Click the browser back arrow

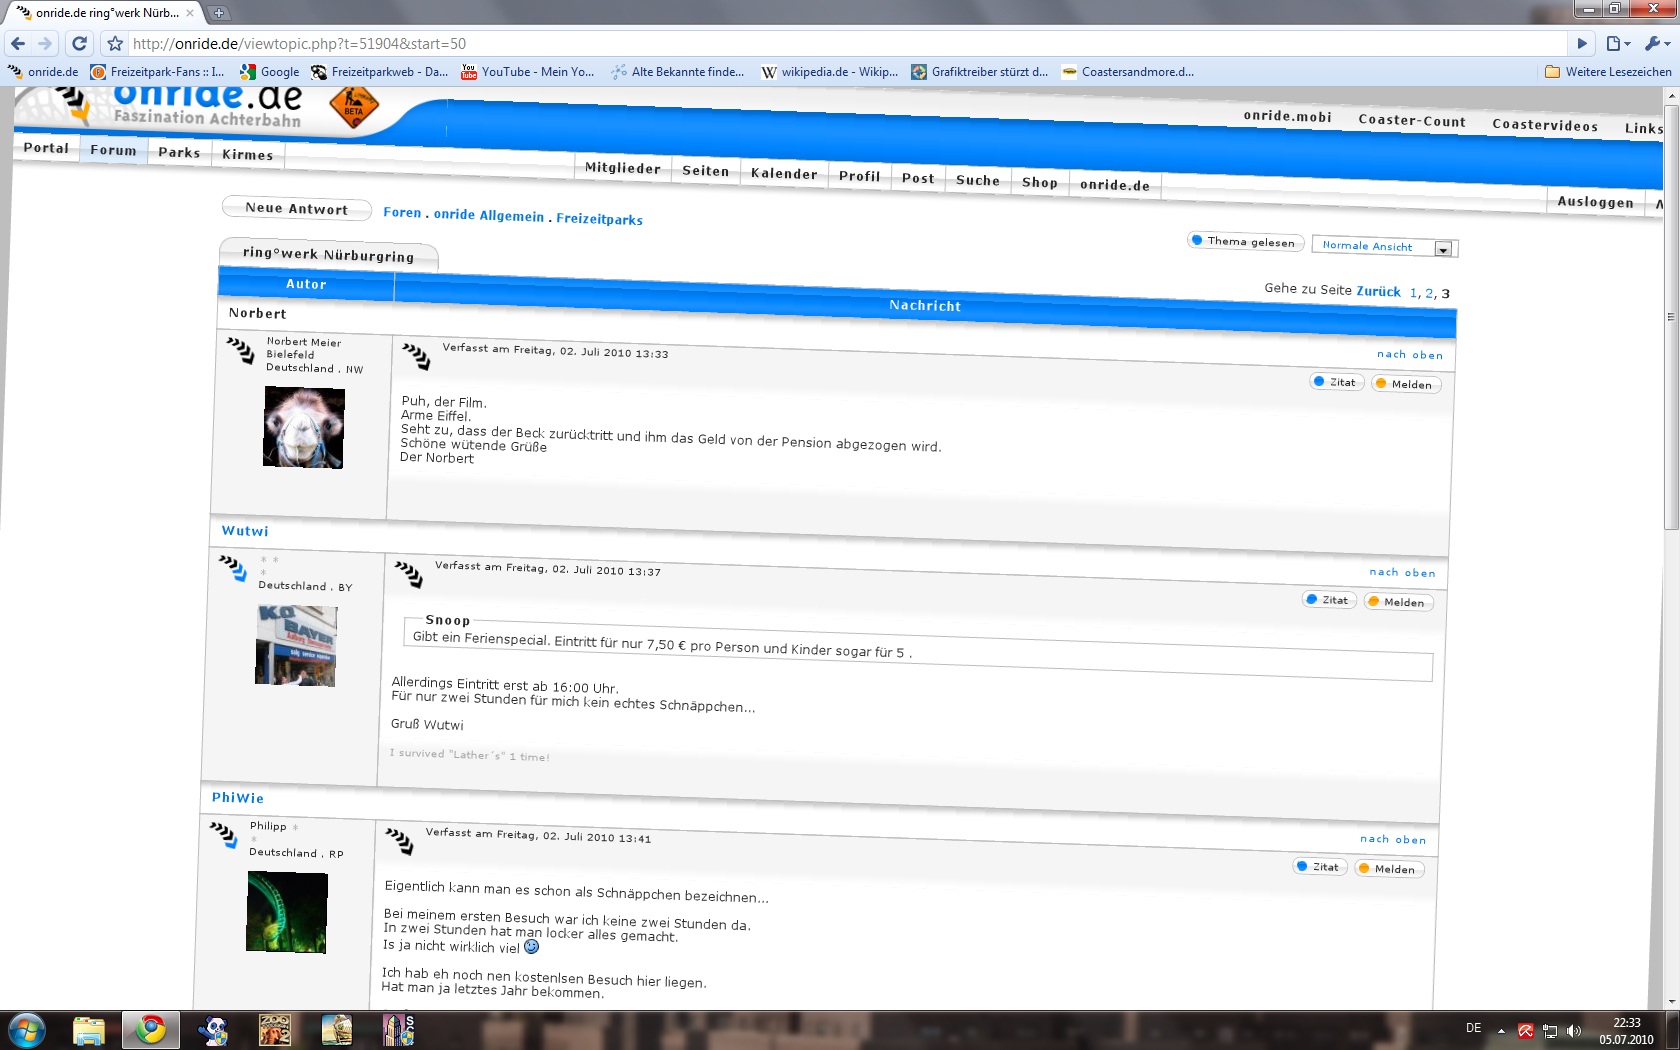tap(18, 43)
